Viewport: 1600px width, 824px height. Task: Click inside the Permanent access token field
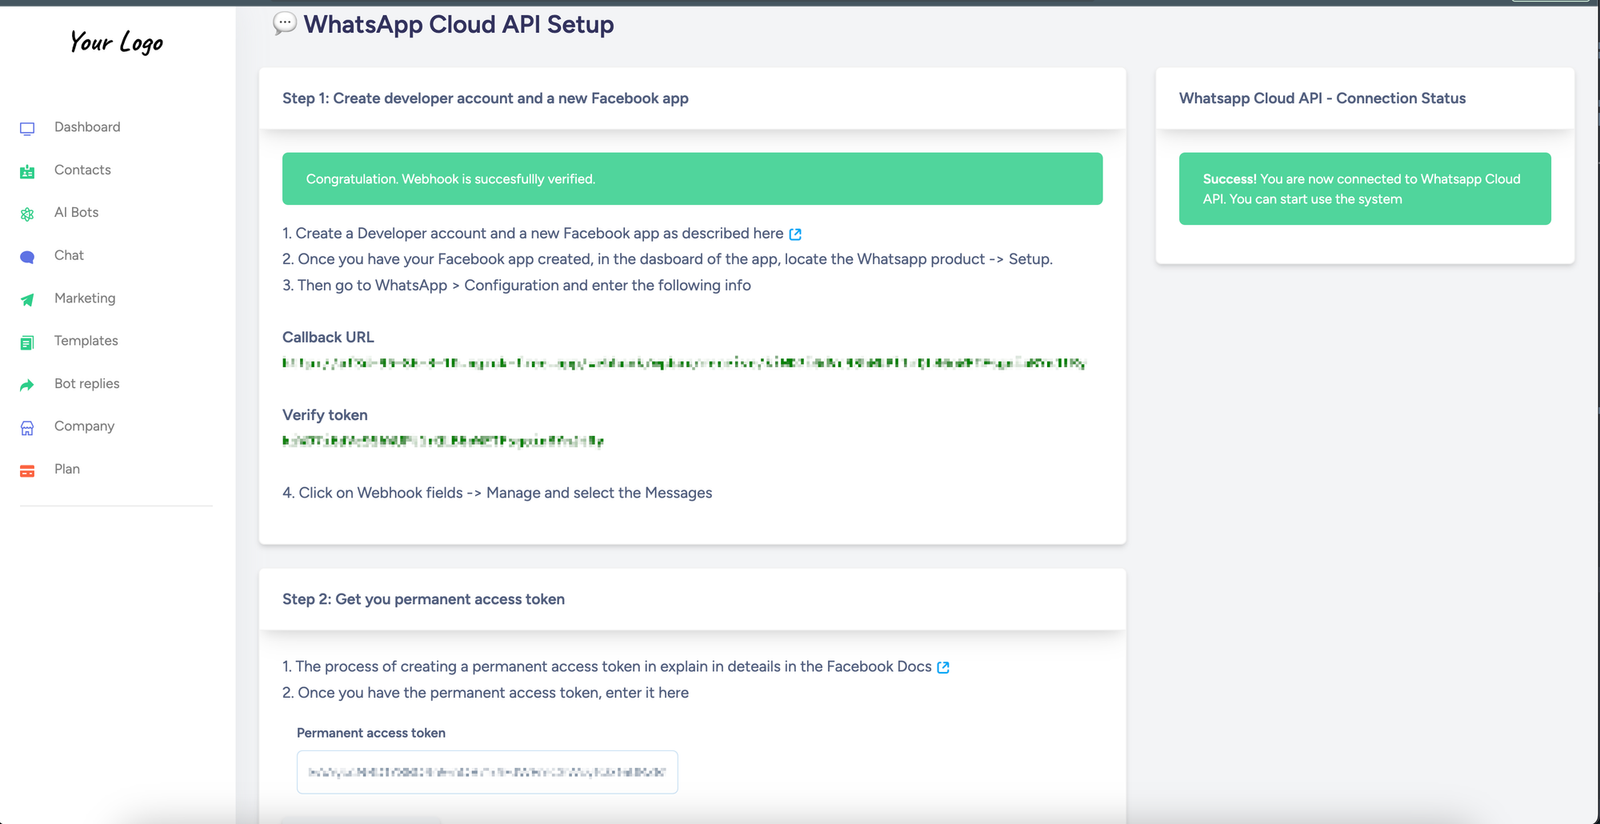coord(487,772)
